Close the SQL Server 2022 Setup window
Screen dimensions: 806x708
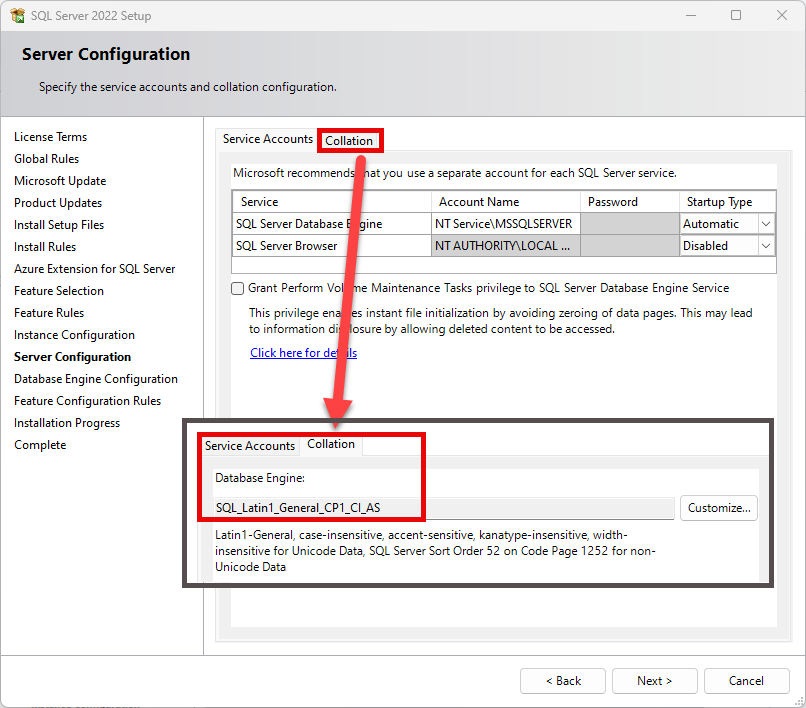(782, 15)
